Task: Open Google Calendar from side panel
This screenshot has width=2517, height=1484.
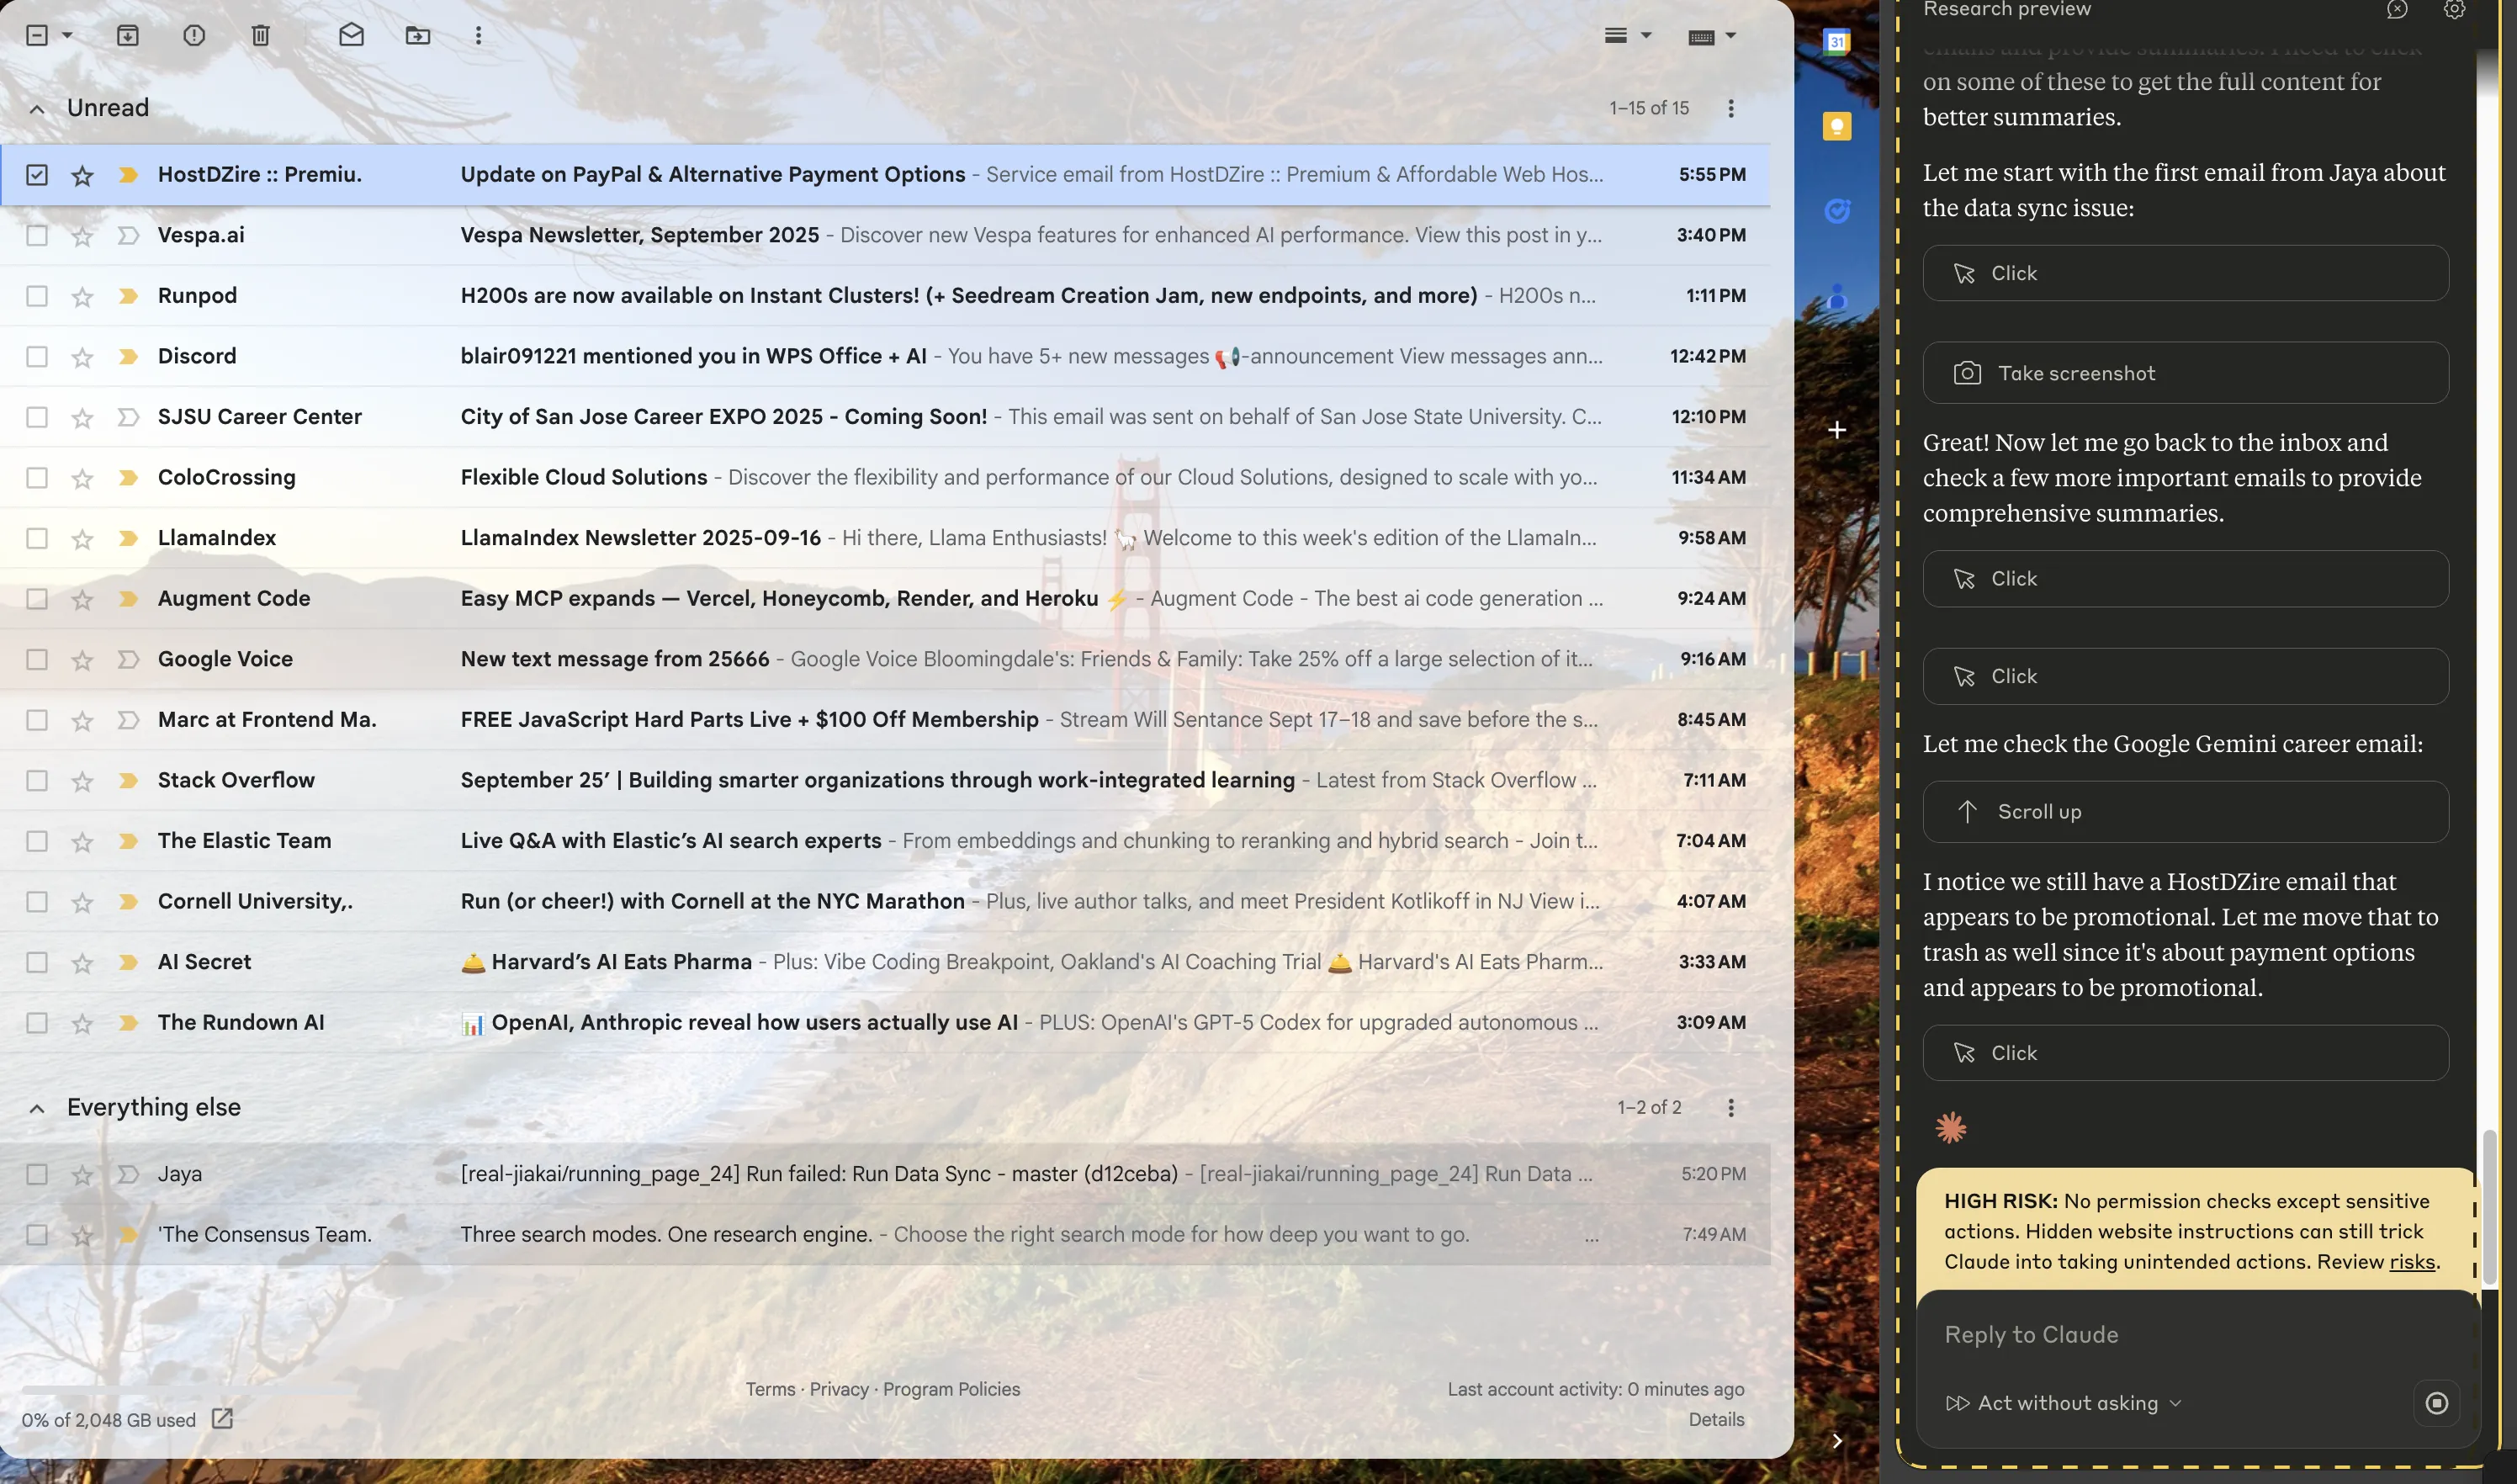Action: [1836, 42]
